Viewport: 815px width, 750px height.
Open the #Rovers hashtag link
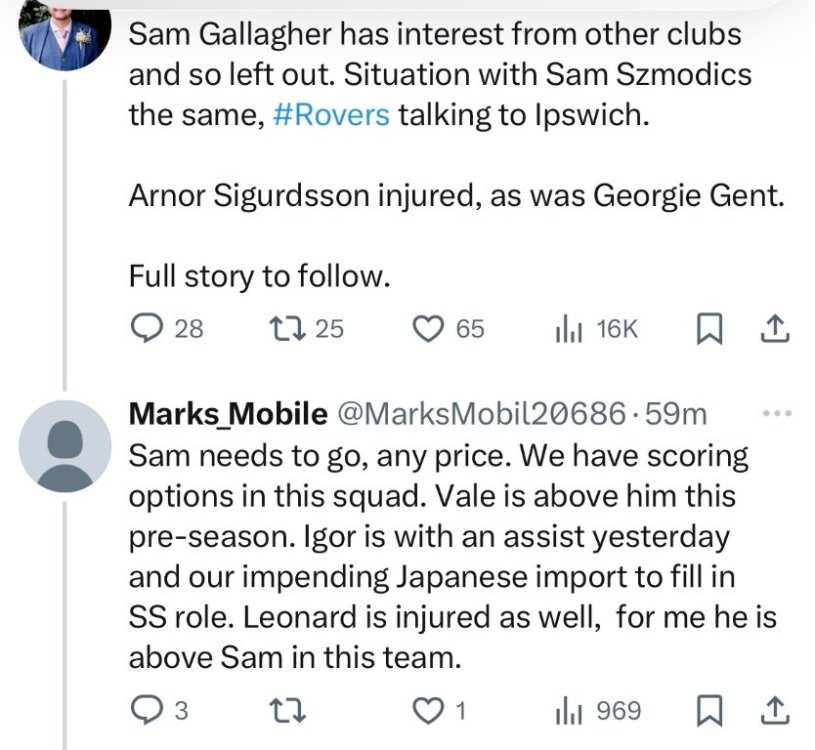point(329,114)
